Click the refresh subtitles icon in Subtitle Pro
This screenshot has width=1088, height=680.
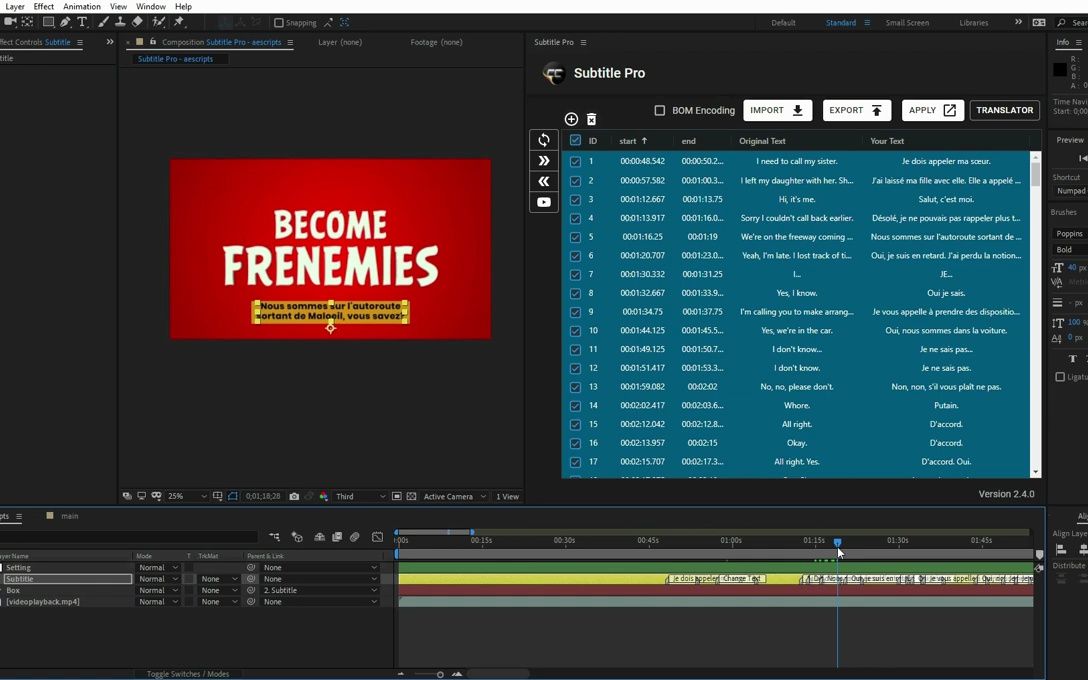[x=543, y=140]
